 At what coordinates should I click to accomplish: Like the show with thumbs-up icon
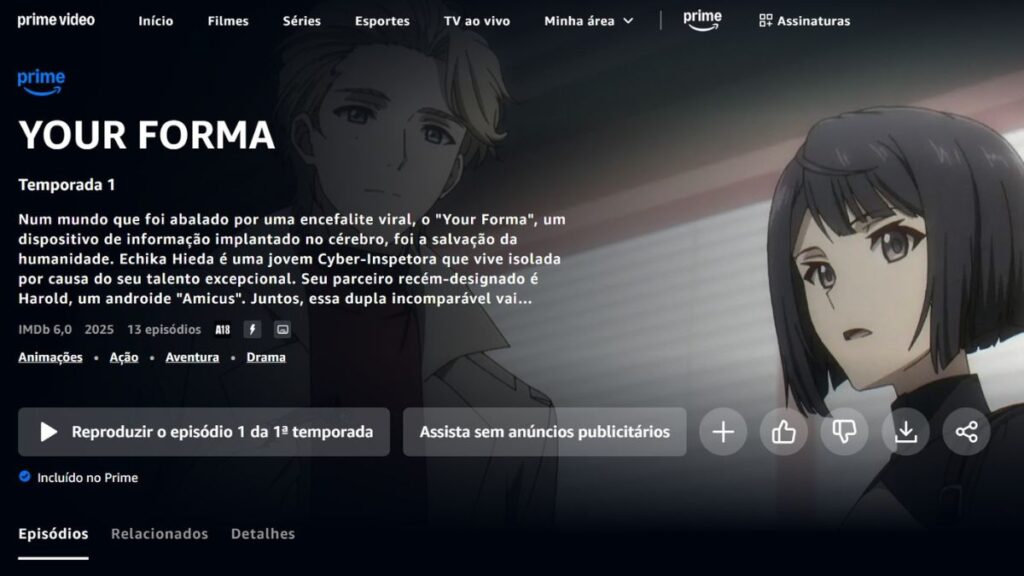(784, 432)
